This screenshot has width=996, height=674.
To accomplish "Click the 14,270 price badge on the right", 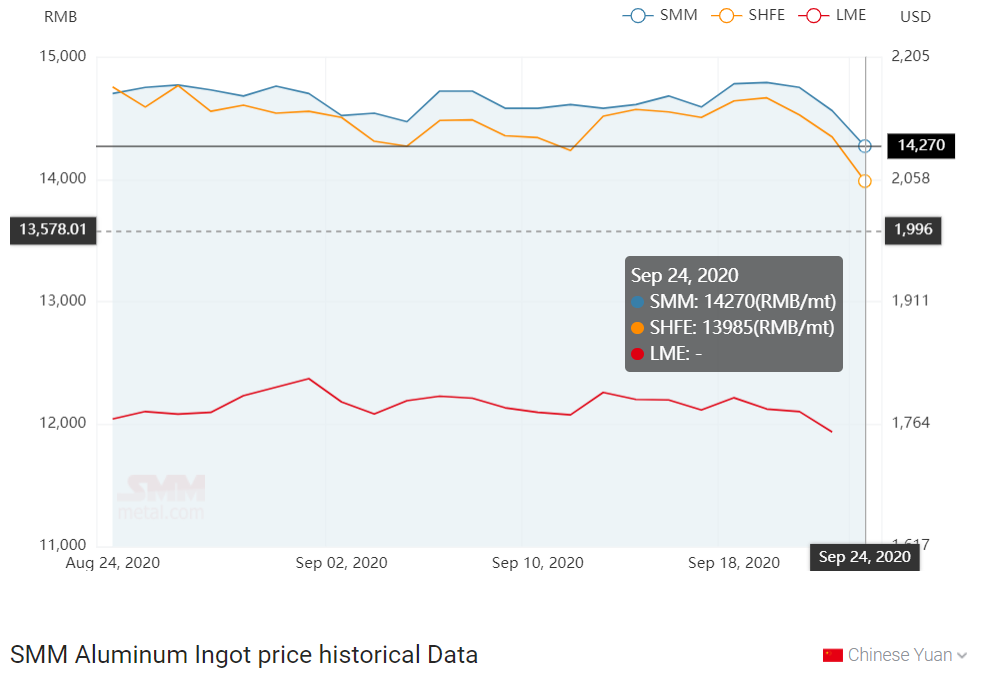I will [x=919, y=145].
